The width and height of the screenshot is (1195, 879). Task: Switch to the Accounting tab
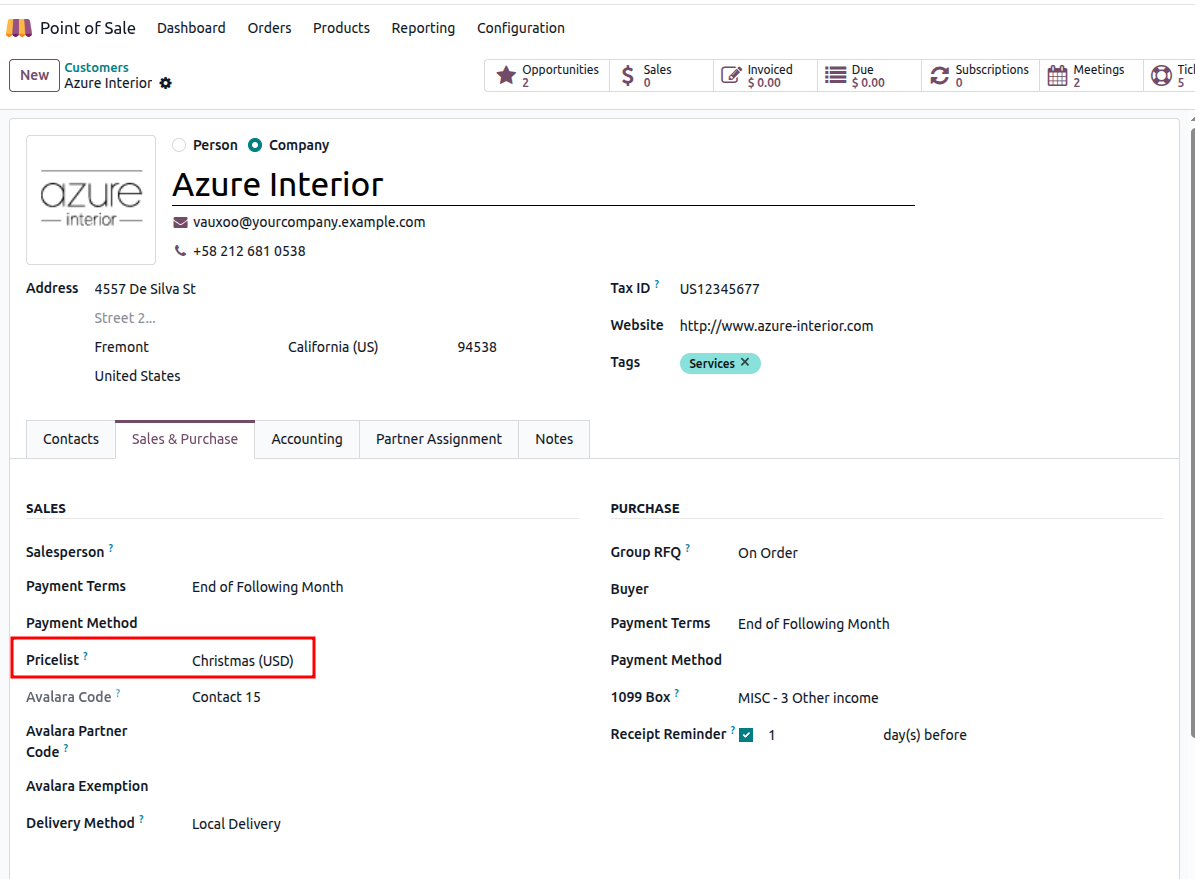click(x=307, y=439)
